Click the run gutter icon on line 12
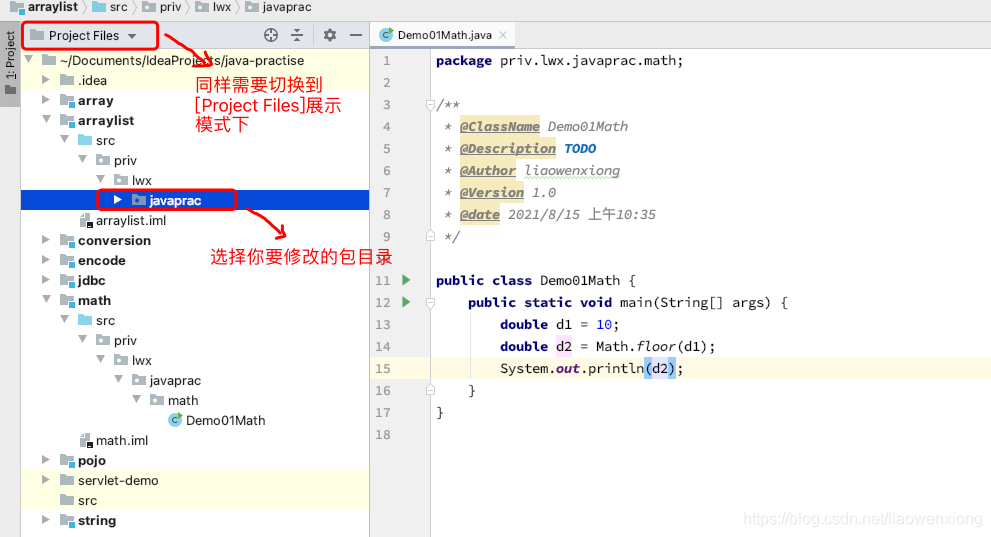The width and height of the screenshot is (991, 537). click(x=406, y=302)
